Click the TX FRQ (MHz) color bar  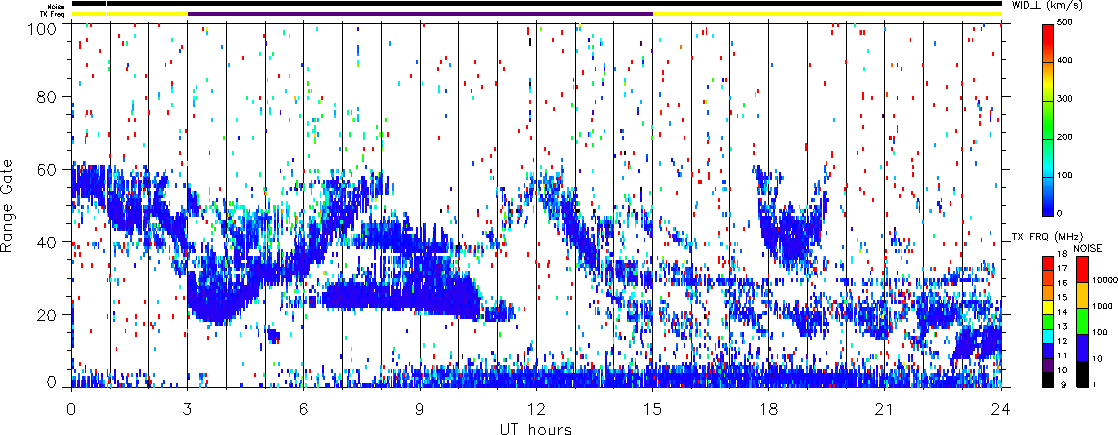[x=1048, y=322]
